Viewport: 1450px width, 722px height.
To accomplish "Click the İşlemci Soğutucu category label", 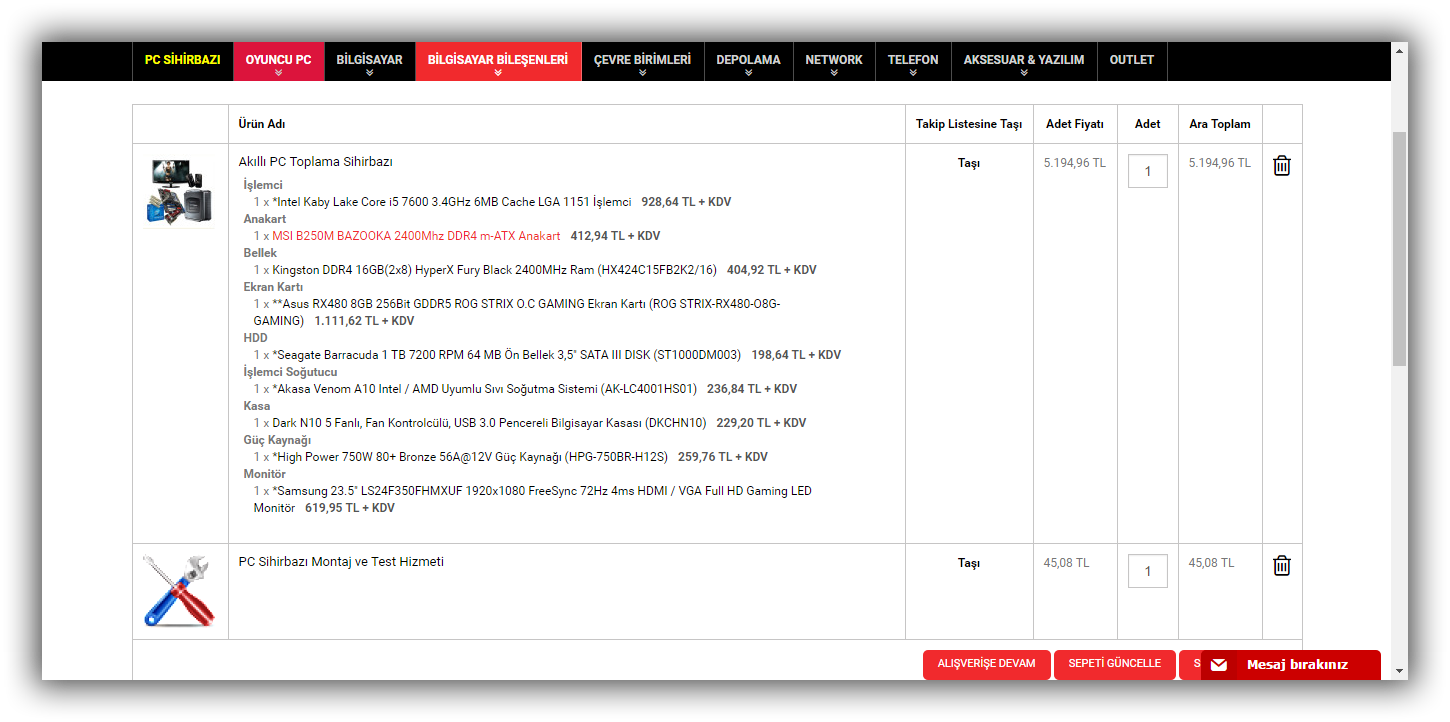I will (290, 372).
